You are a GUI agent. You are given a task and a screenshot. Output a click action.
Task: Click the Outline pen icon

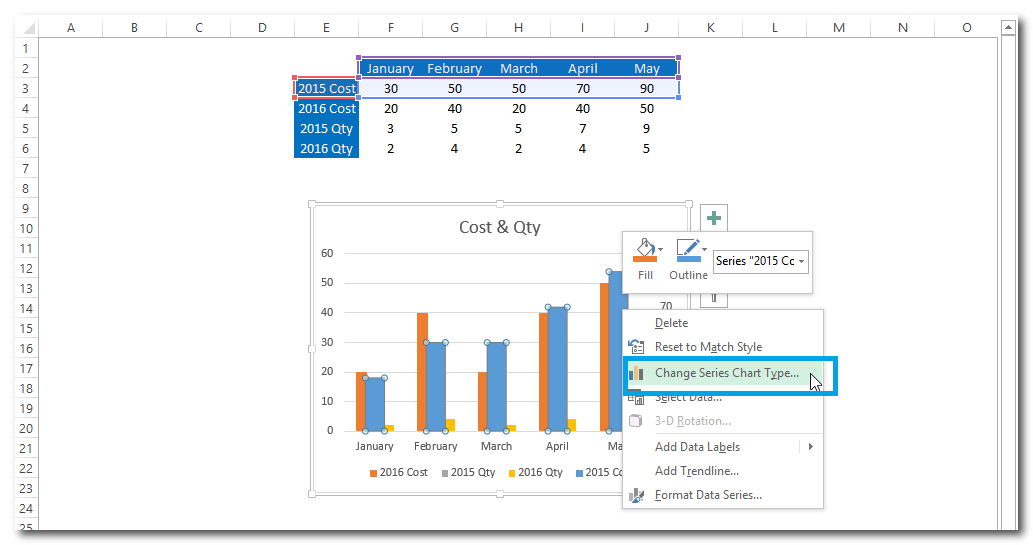(x=686, y=250)
